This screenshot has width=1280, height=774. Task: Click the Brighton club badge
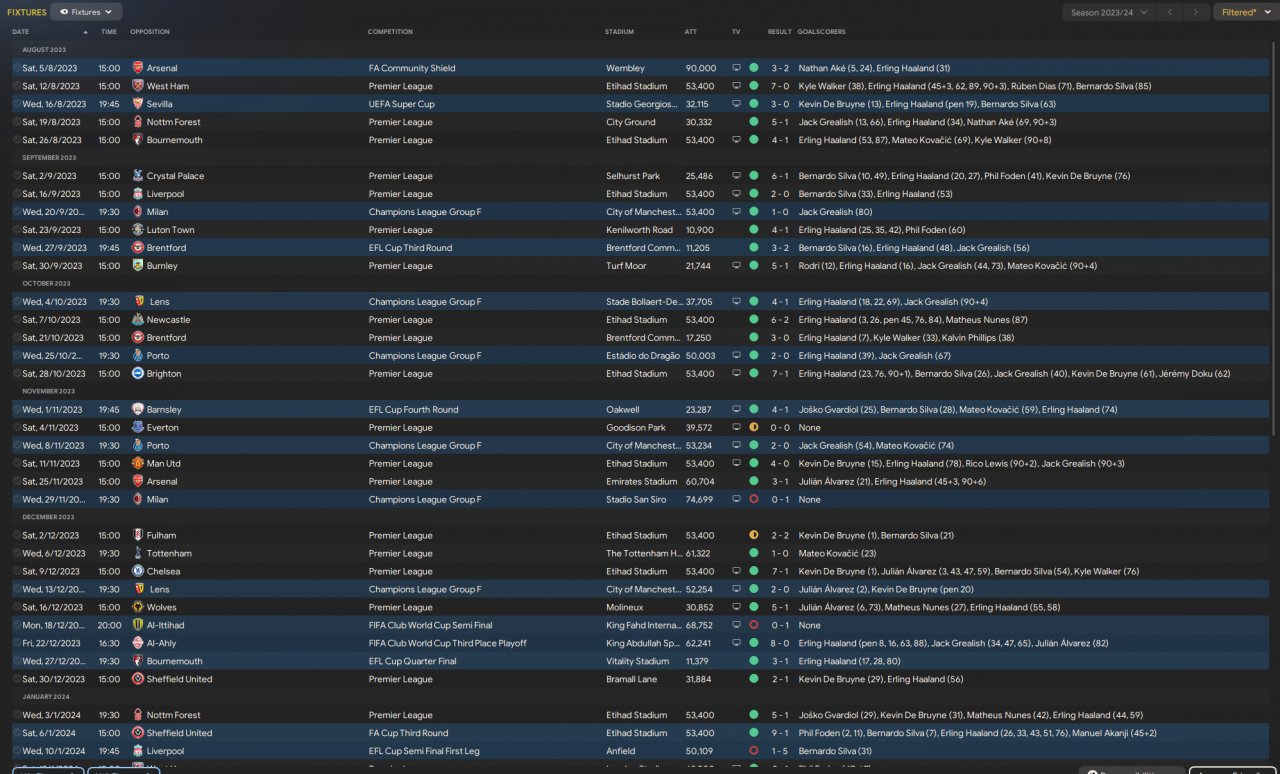[x=138, y=374]
